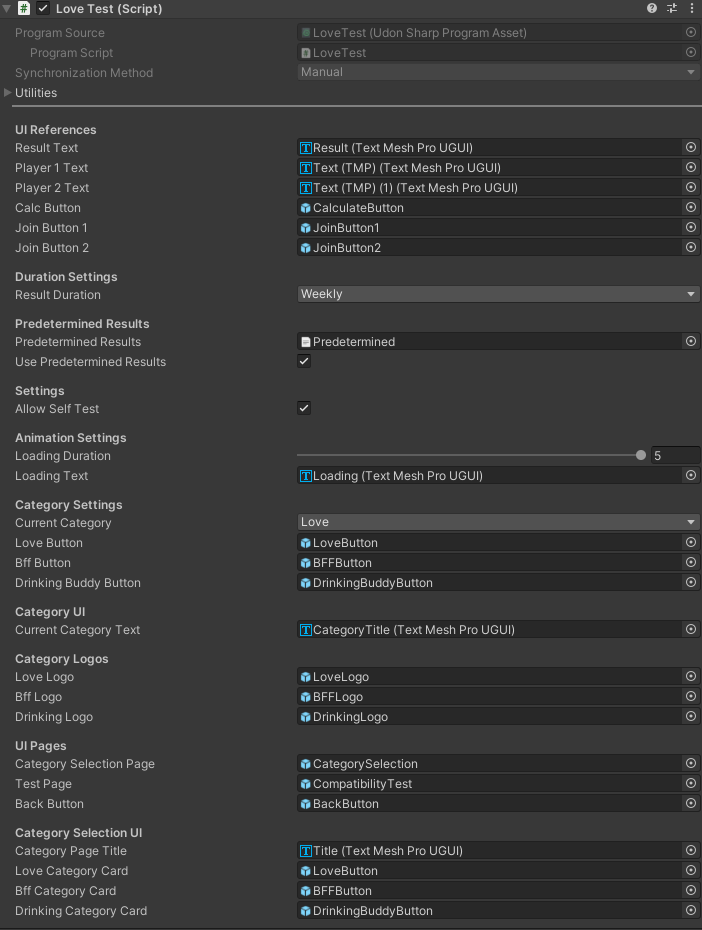Screen dimensions: 702x930
Task: Open object picker for Back Button field
Action: (690, 804)
